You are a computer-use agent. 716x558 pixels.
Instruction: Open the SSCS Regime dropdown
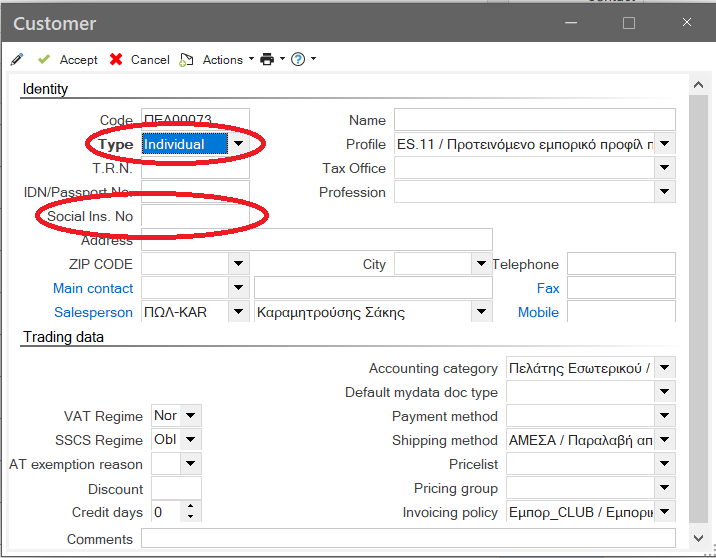tap(191, 439)
